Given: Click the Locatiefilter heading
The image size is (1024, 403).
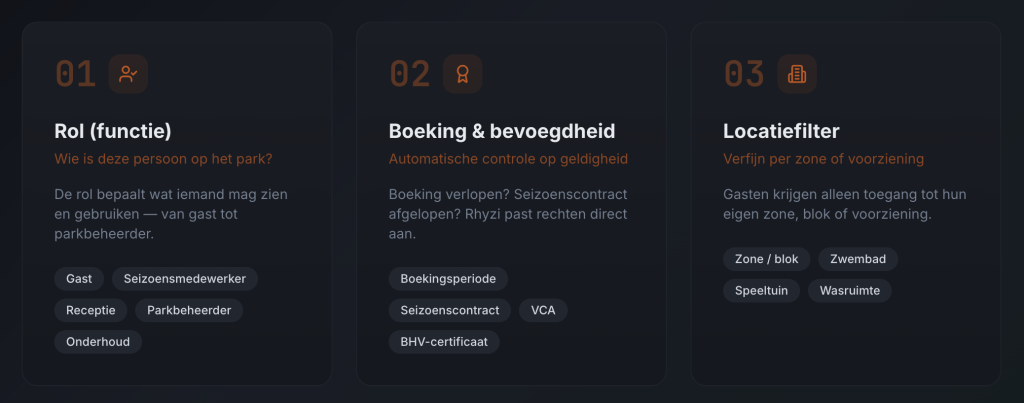Looking at the screenshot, I should click(781, 131).
